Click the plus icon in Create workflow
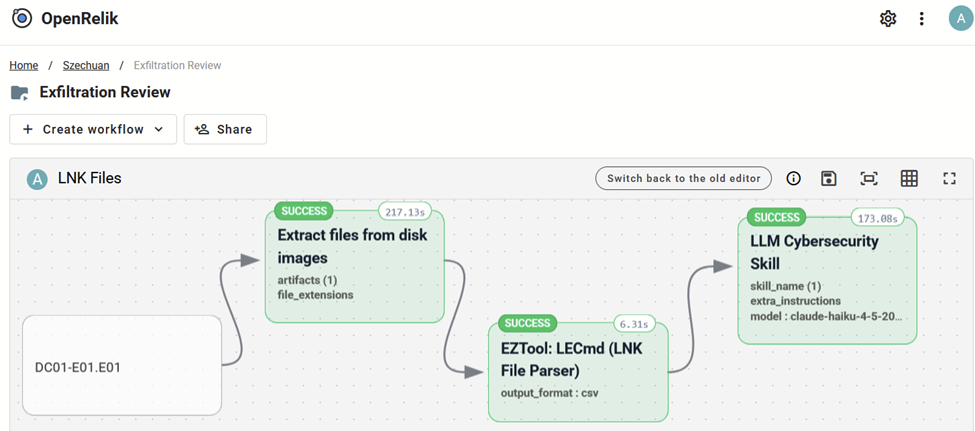 [27, 129]
